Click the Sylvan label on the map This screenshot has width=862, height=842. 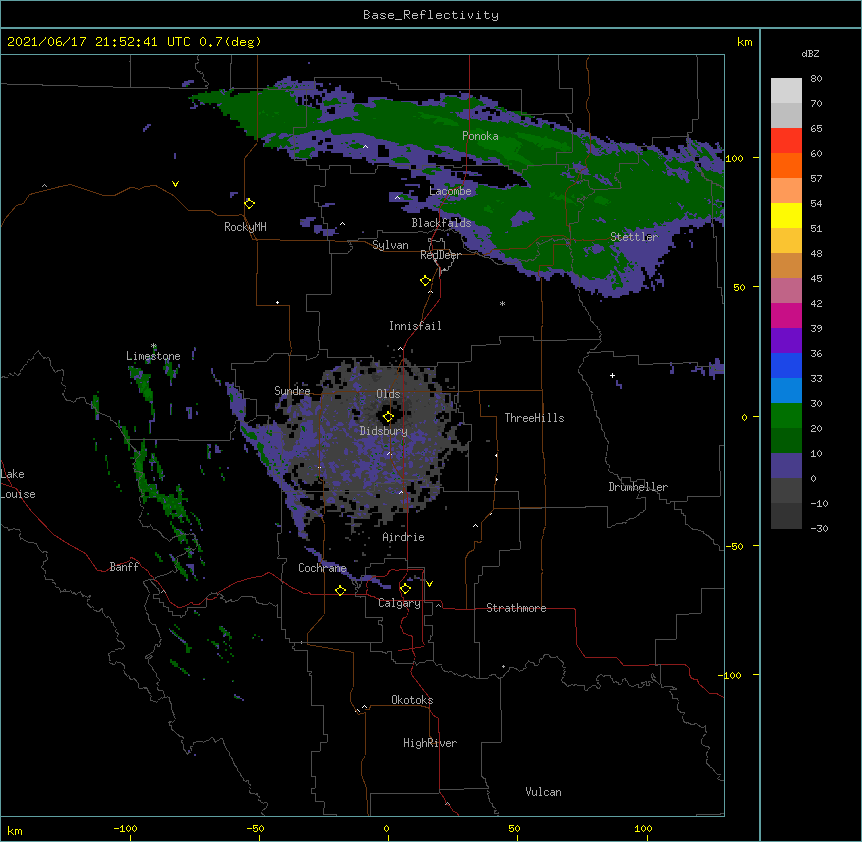[x=390, y=245]
